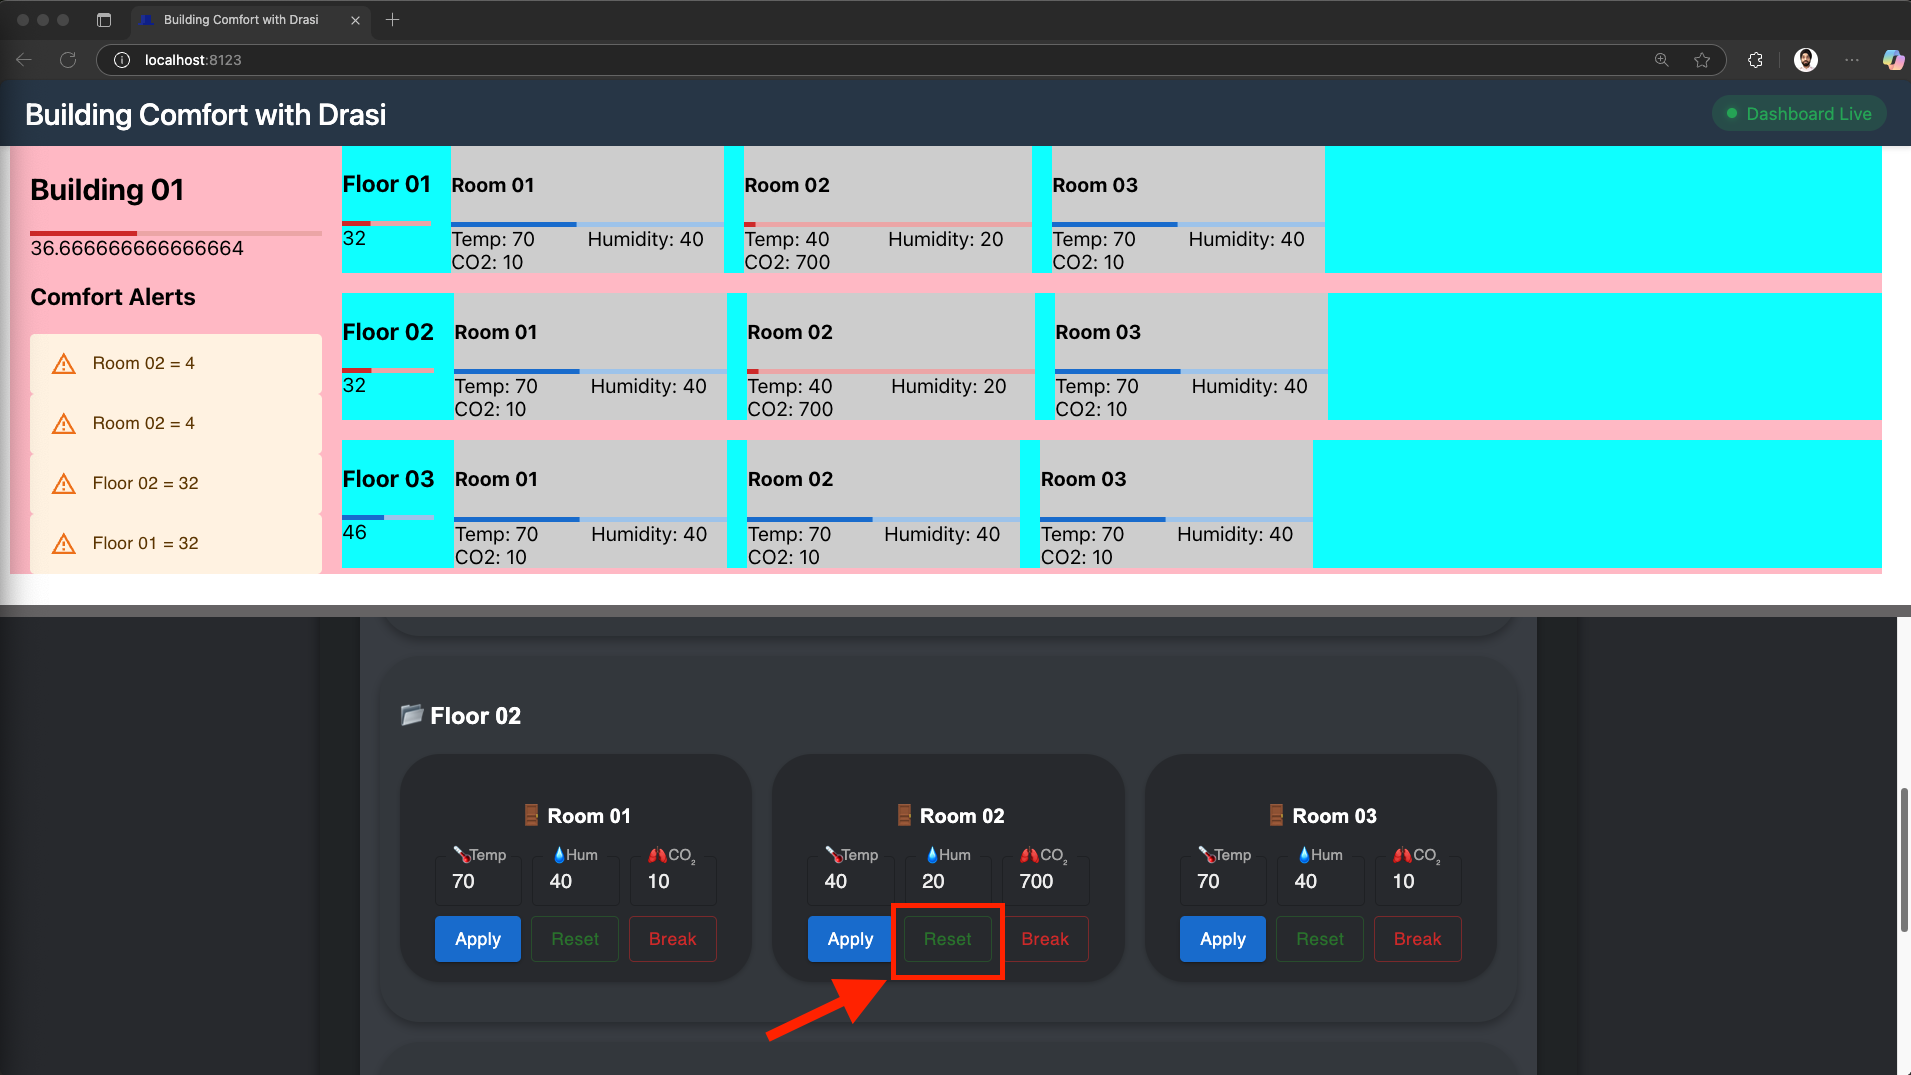Image resolution: width=1911 pixels, height=1075 pixels.
Task: Open the user profile avatar
Action: 1805,60
